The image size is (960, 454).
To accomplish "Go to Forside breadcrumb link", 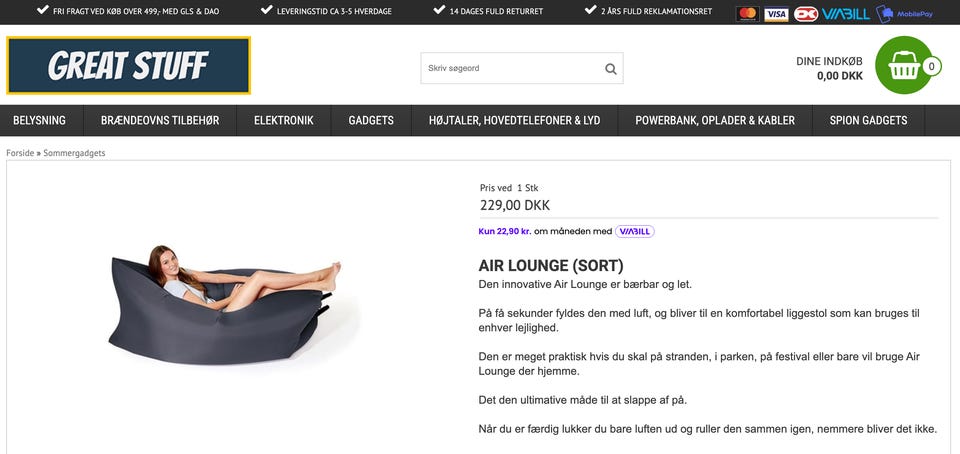I will [x=20, y=153].
